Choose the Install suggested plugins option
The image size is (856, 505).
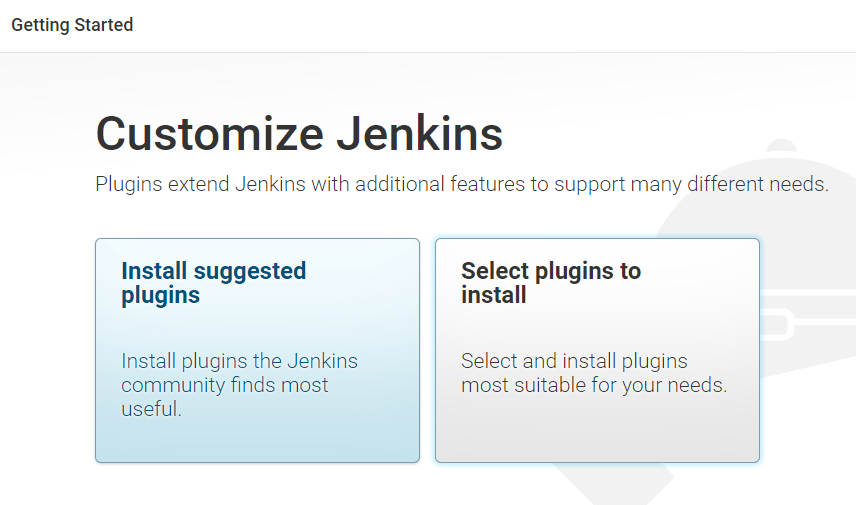pos(213,283)
